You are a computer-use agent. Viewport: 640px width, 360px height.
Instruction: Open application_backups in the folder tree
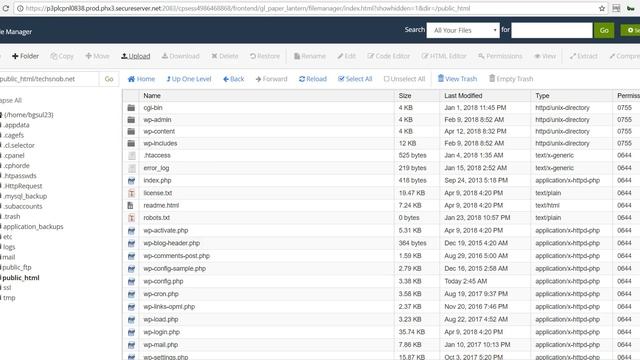33,227
